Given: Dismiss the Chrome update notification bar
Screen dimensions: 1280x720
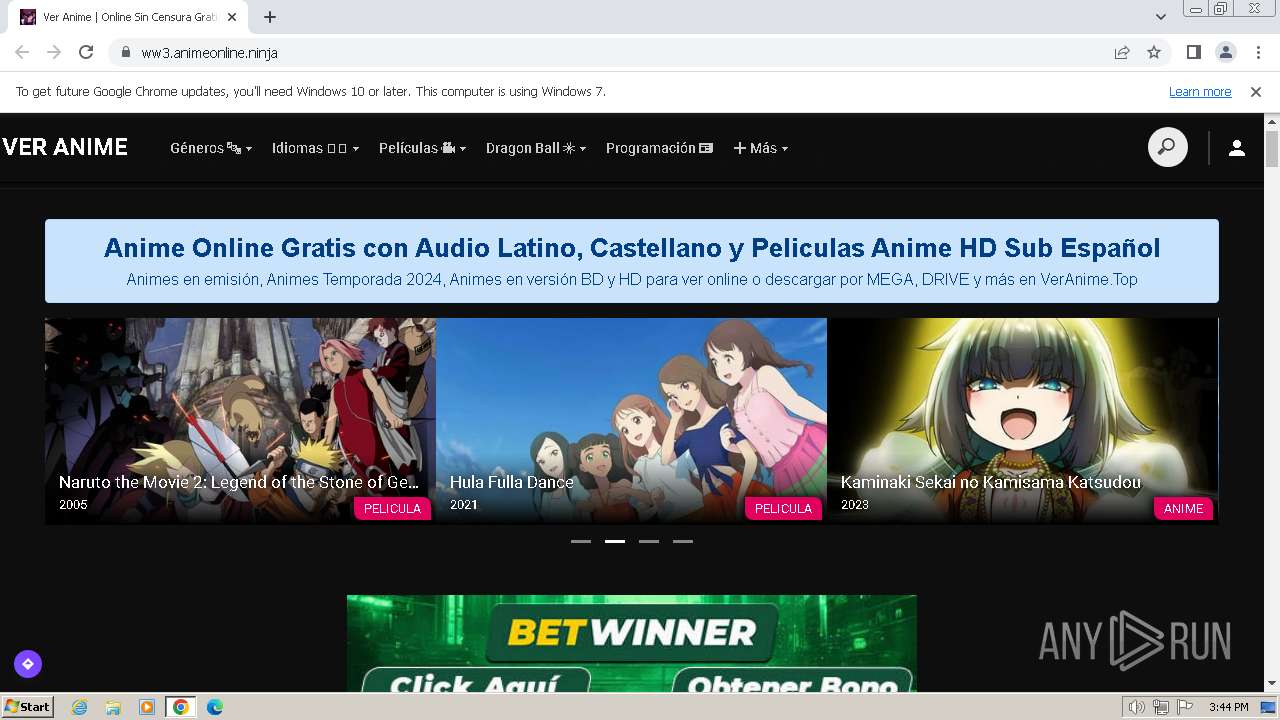Looking at the screenshot, I should pyautogui.click(x=1256, y=92).
